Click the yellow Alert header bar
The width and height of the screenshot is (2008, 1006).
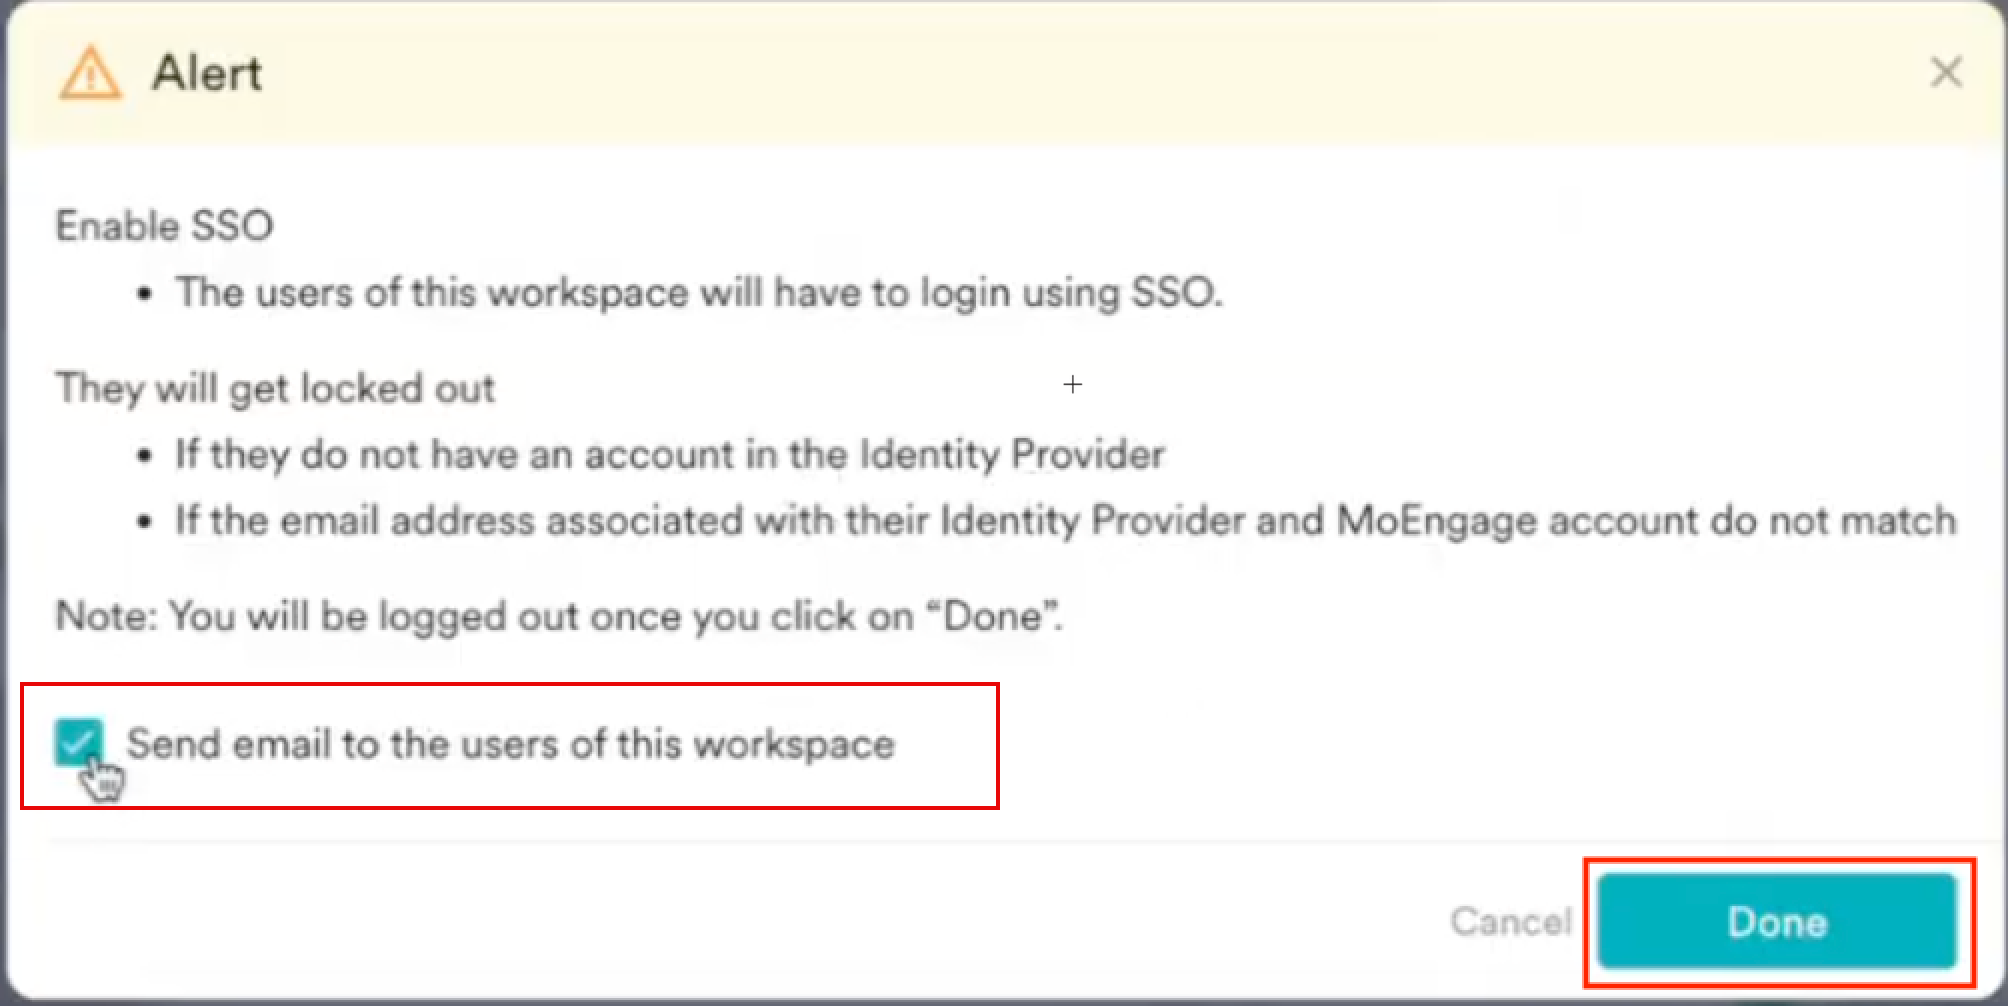[x=1000, y=74]
